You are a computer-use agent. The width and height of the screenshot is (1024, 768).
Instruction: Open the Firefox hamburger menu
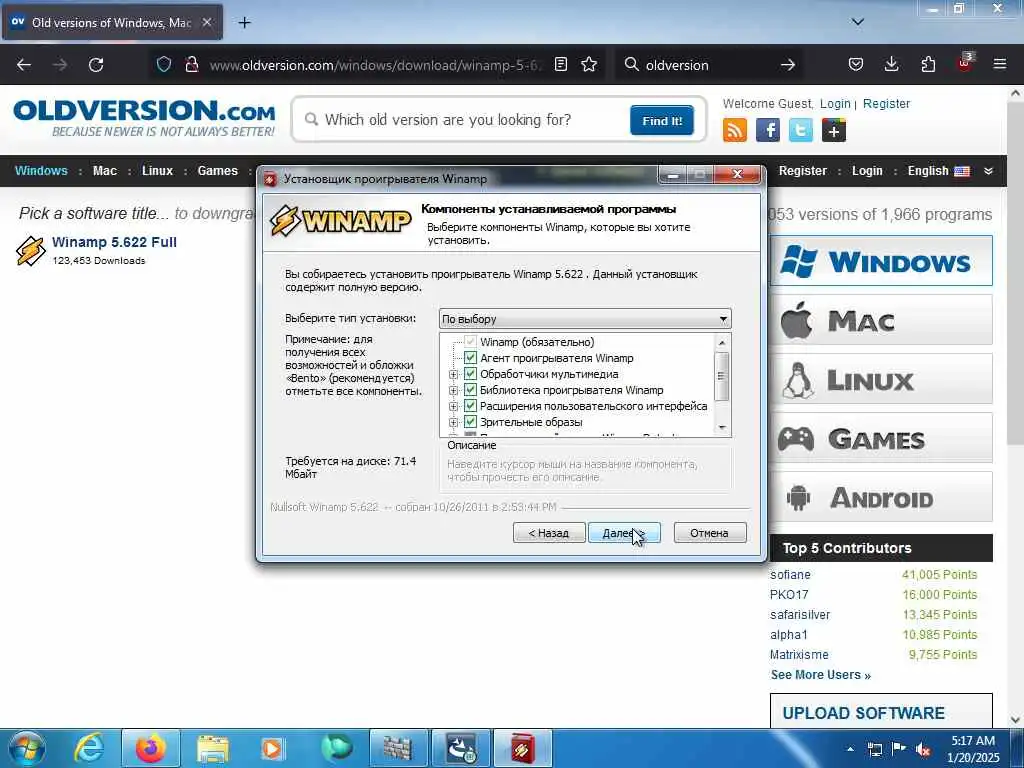click(1000, 64)
